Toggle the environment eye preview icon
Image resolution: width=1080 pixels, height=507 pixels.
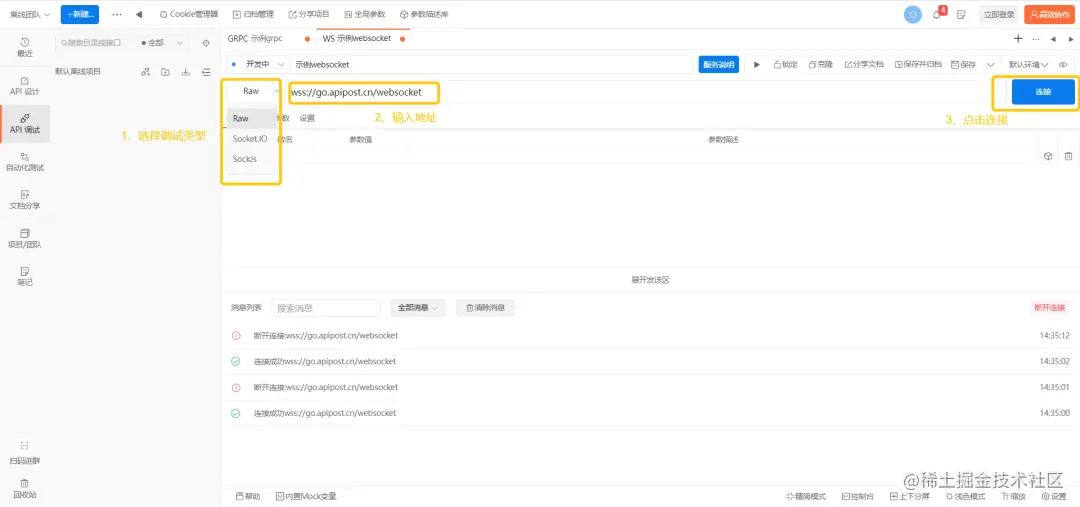click(x=1063, y=64)
